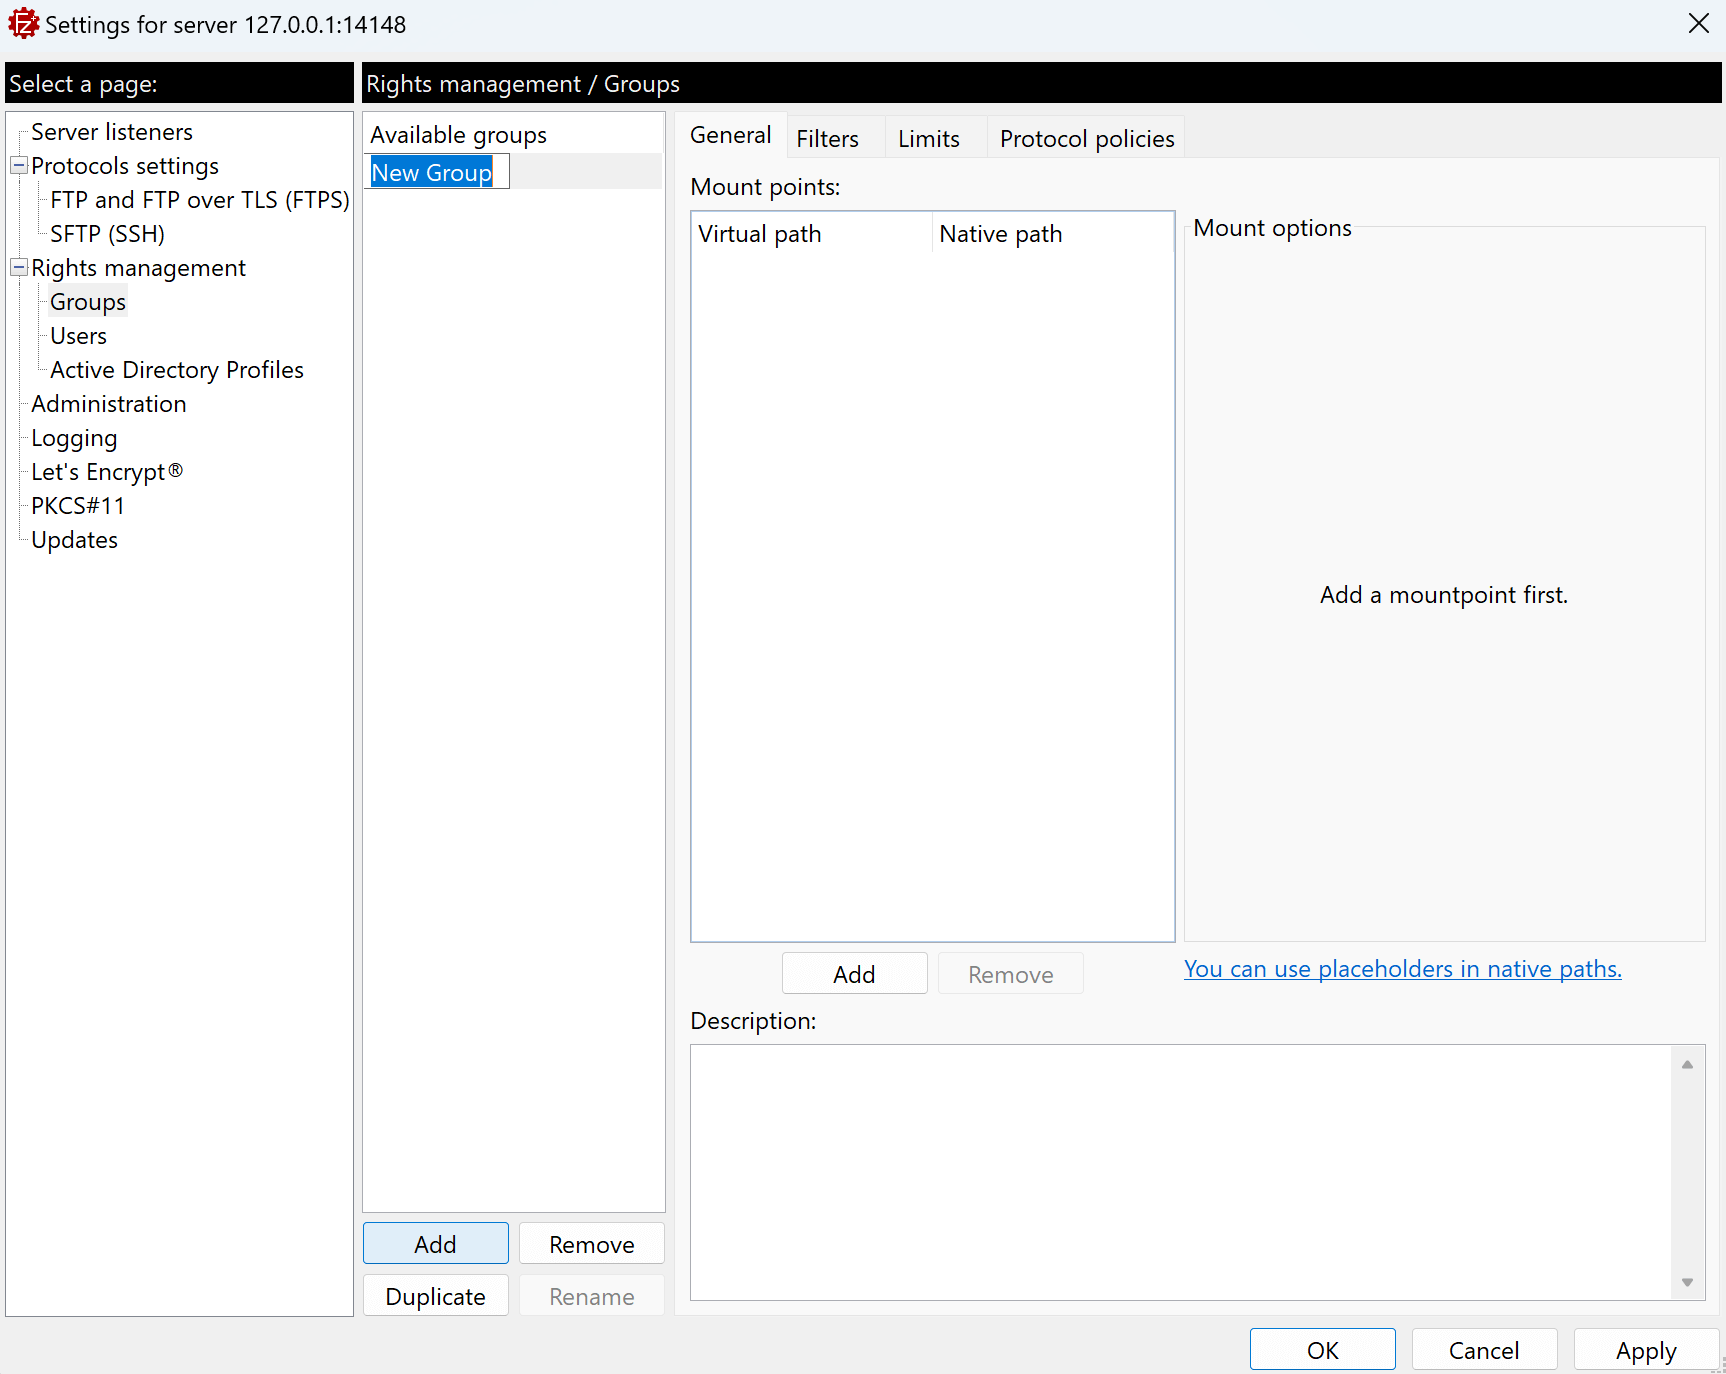The image size is (1726, 1374).
Task: Click inside the Description text box
Action: click(1180, 1172)
